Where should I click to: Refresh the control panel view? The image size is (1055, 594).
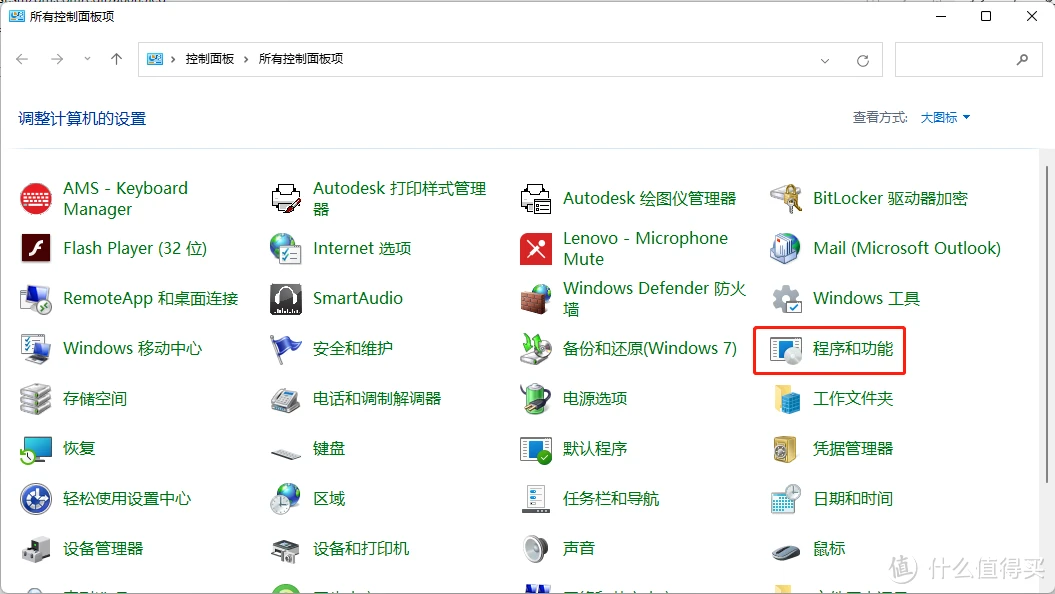863,61
